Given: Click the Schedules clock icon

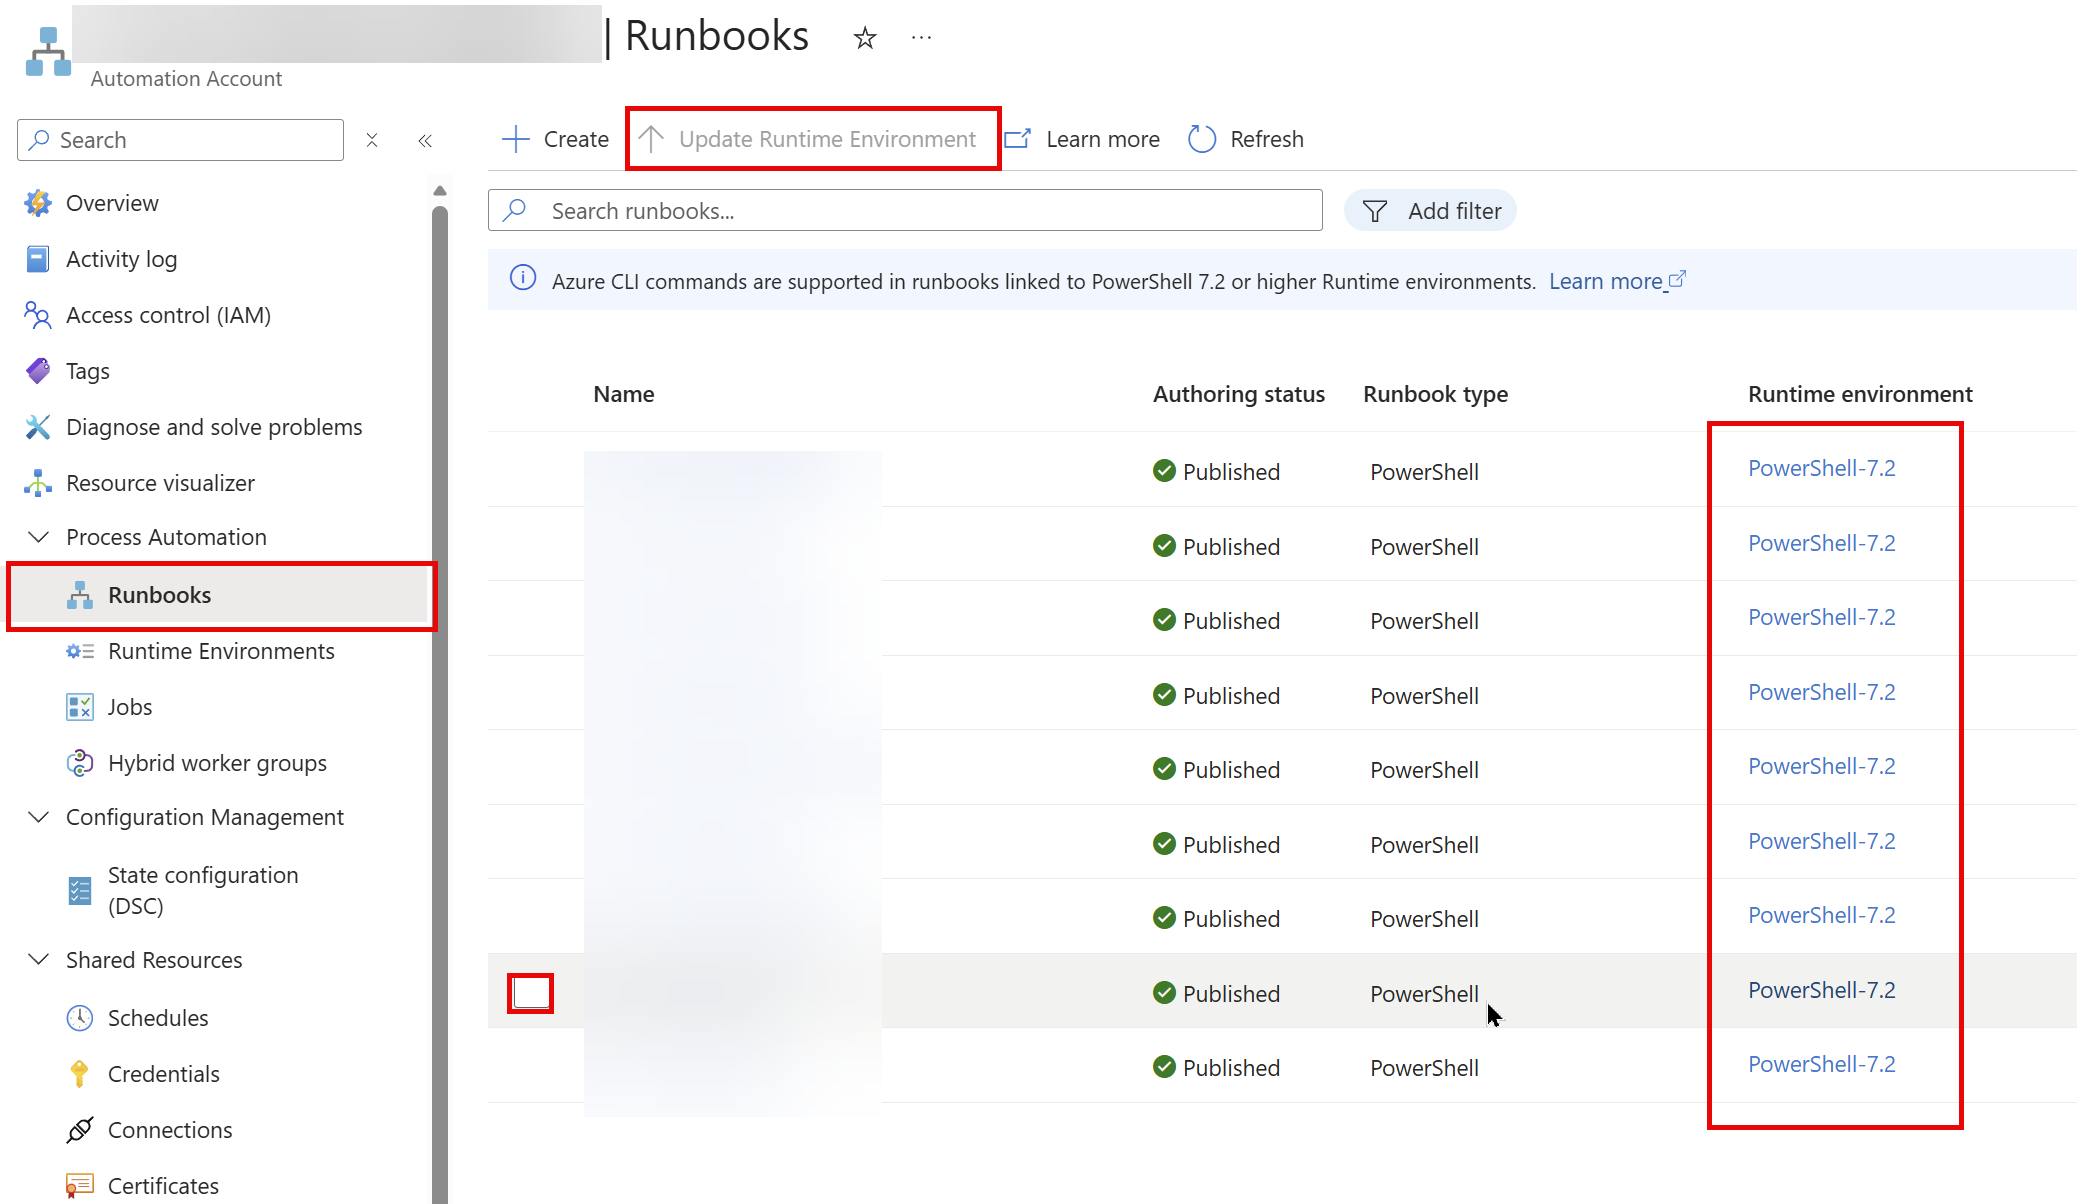Looking at the screenshot, I should click(x=80, y=1018).
